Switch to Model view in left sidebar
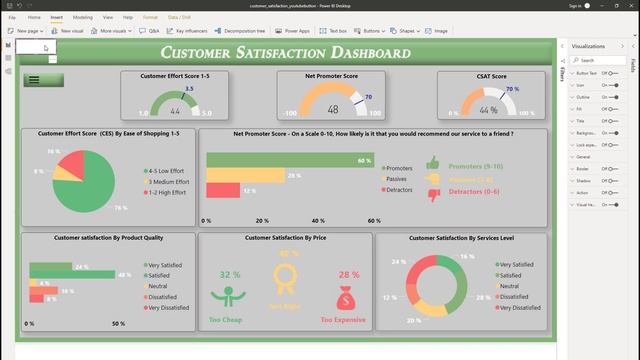The image size is (640, 360). point(8,71)
